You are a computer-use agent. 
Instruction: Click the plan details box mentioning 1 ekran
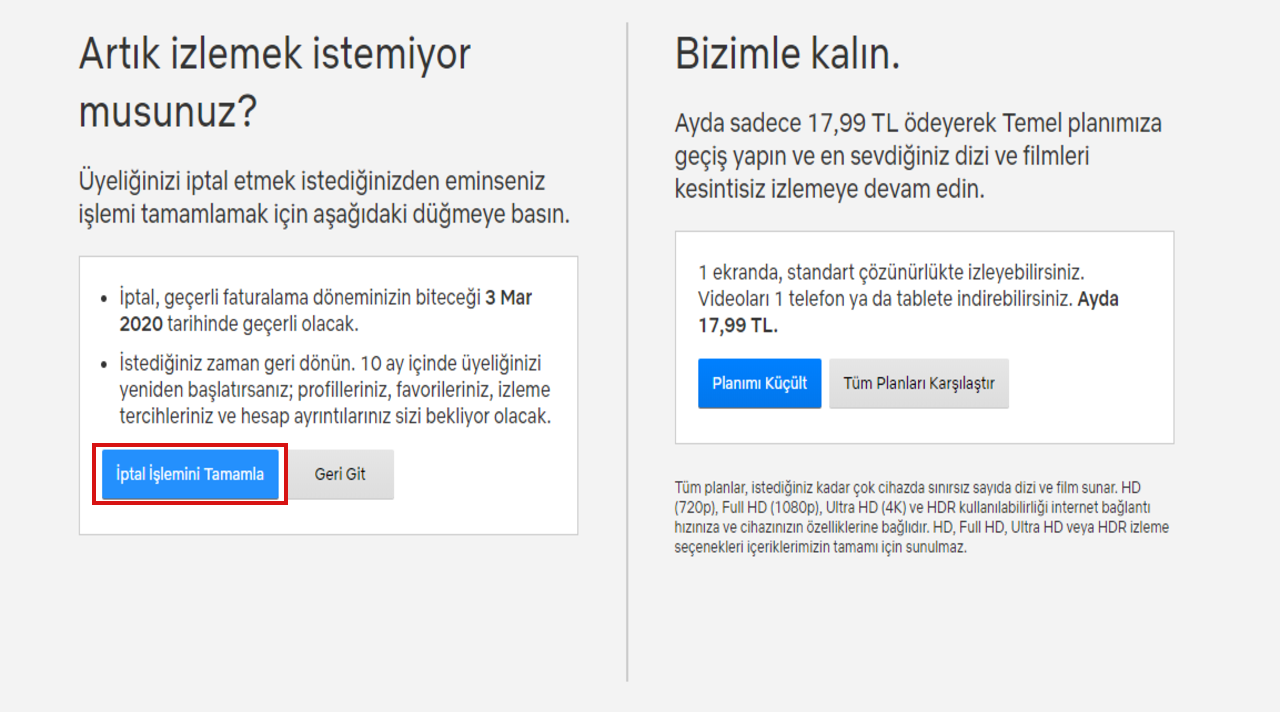tap(925, 336)
